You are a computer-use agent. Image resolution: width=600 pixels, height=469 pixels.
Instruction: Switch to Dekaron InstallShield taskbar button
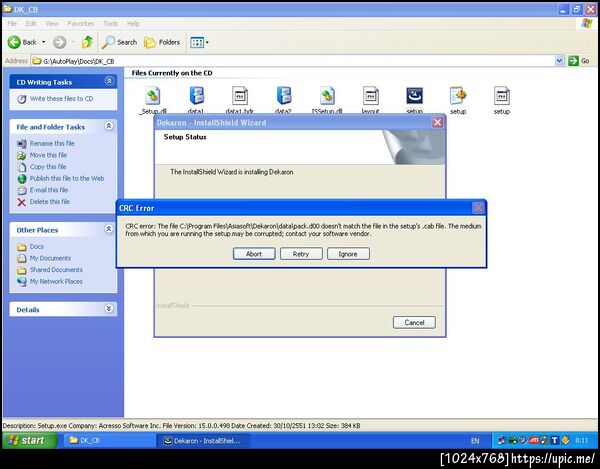pyautogui.click(x=203, y=441)
